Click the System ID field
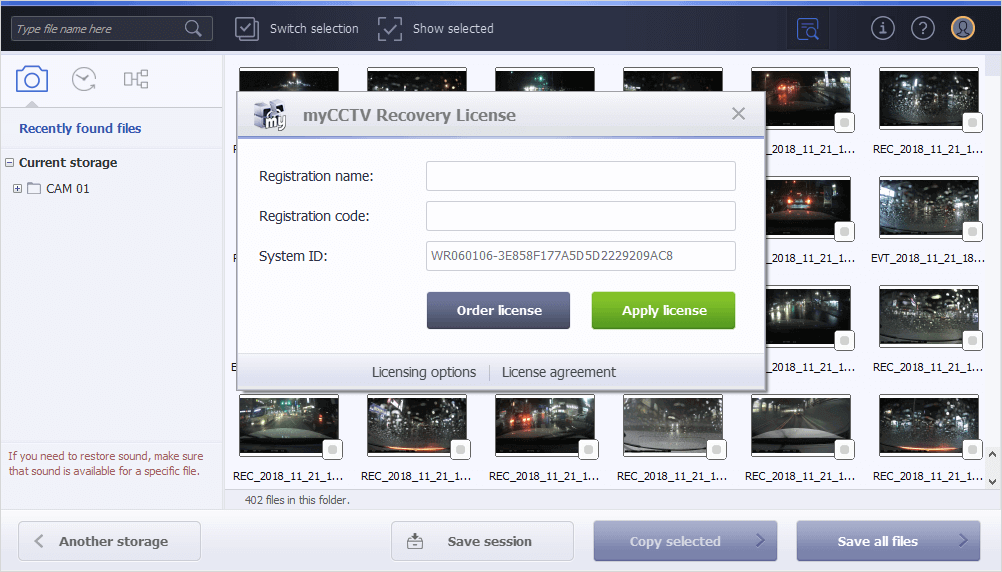Viewport: 1002px width, 572px height. pos(581,256)
